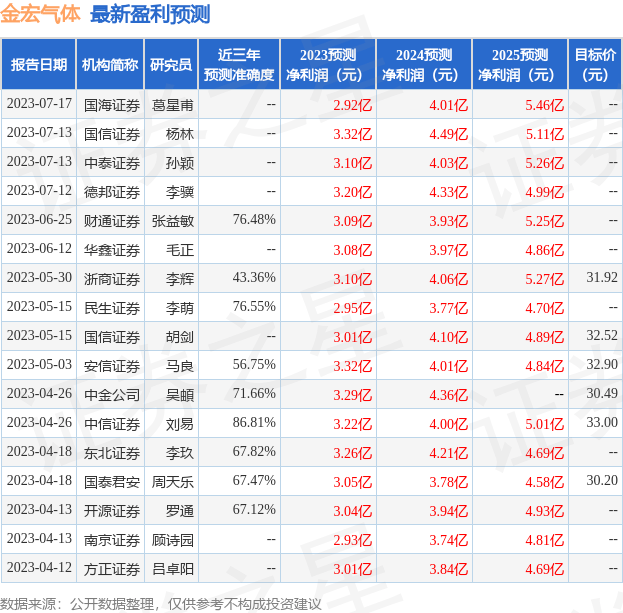Click researcher 胡剑

click(180, 337)
